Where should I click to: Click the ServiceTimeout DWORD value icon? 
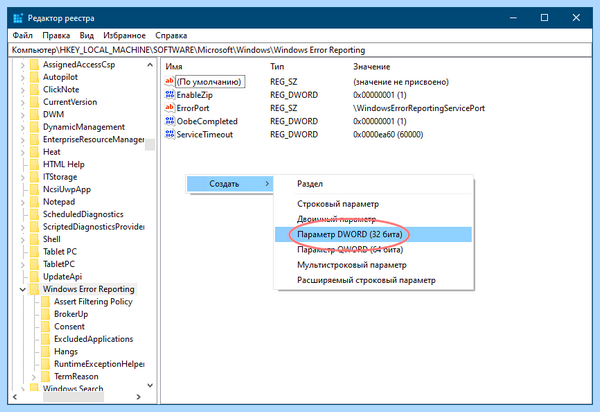pos(170,134)
